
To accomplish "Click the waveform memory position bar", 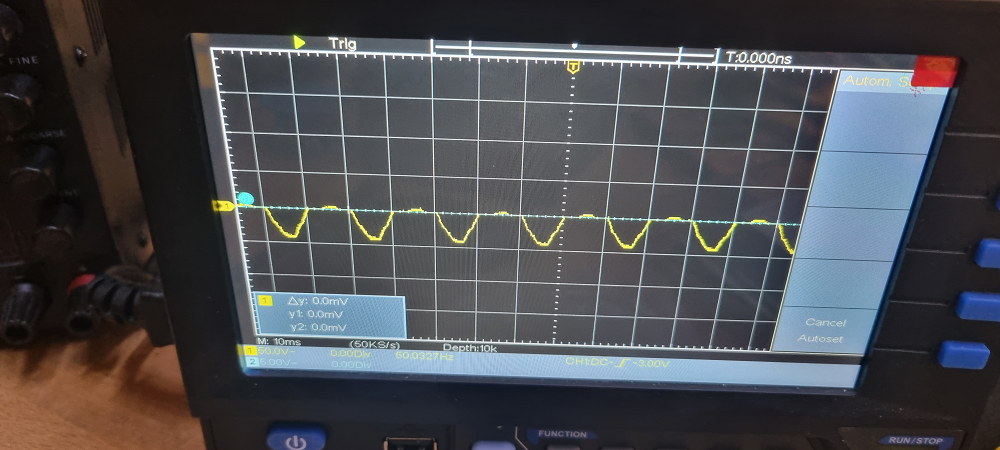I will 573,49.
